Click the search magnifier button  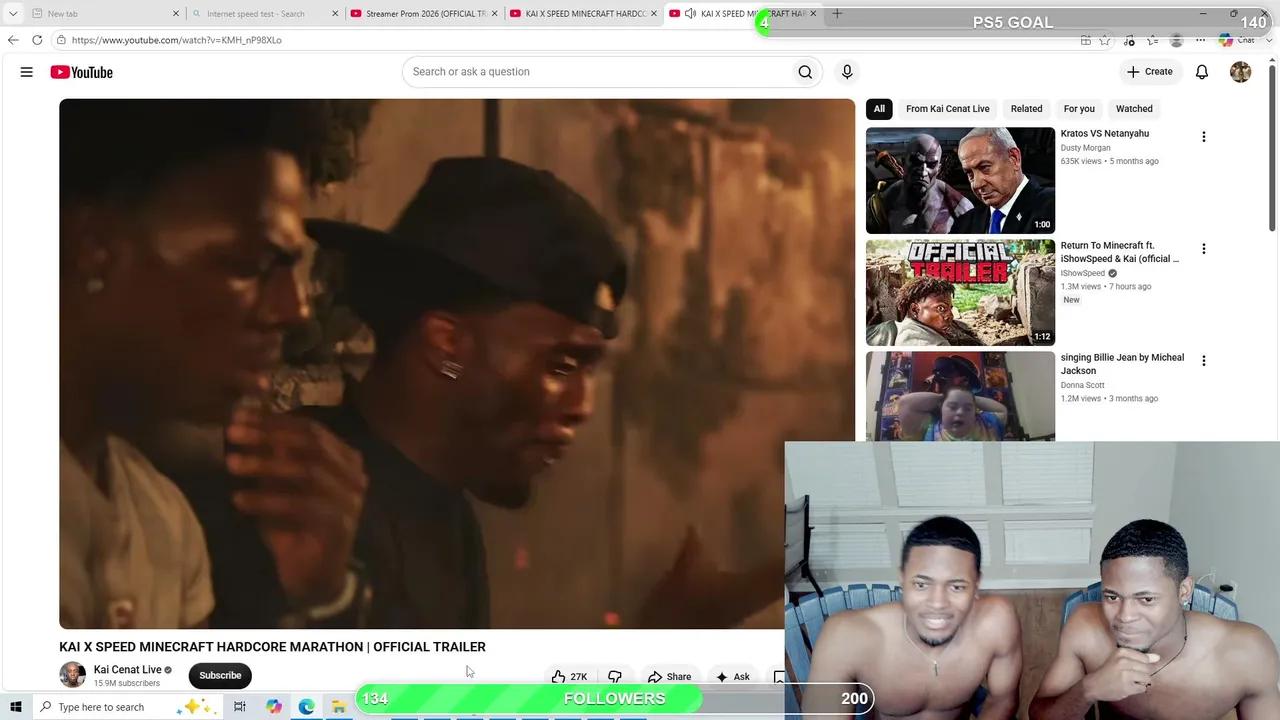pos(805,72)
